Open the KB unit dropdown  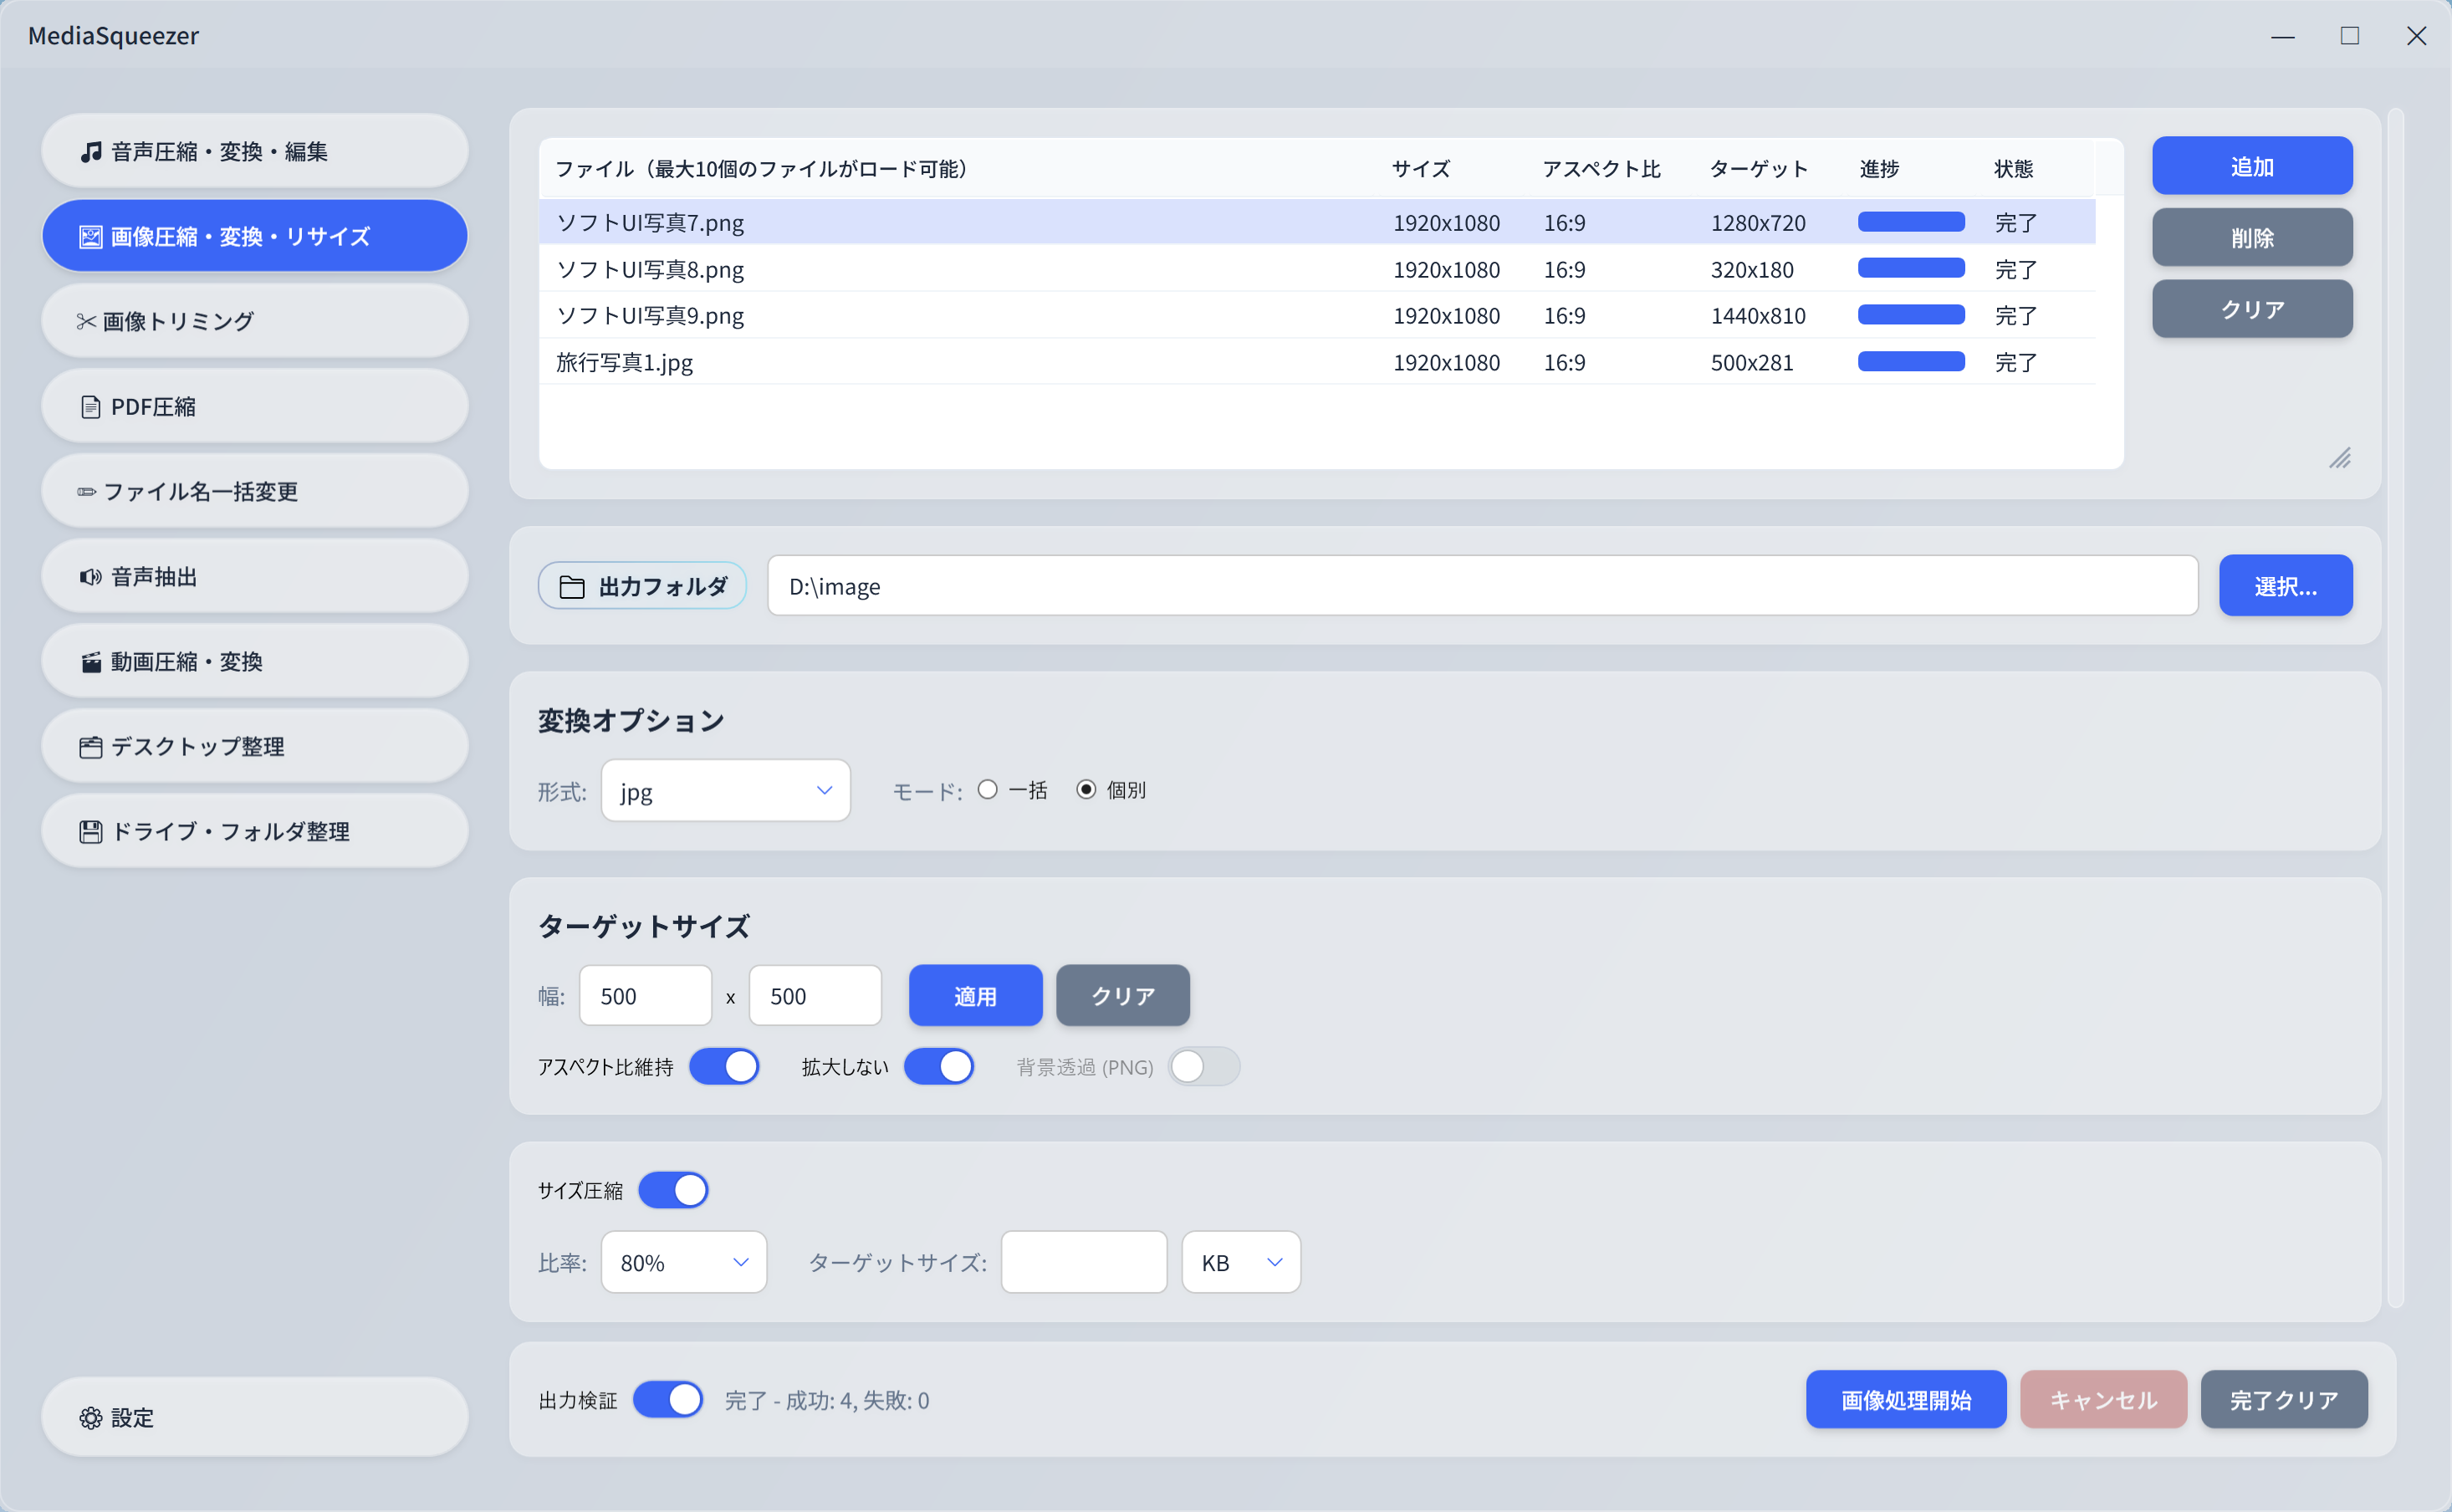click(1240, 1263)
